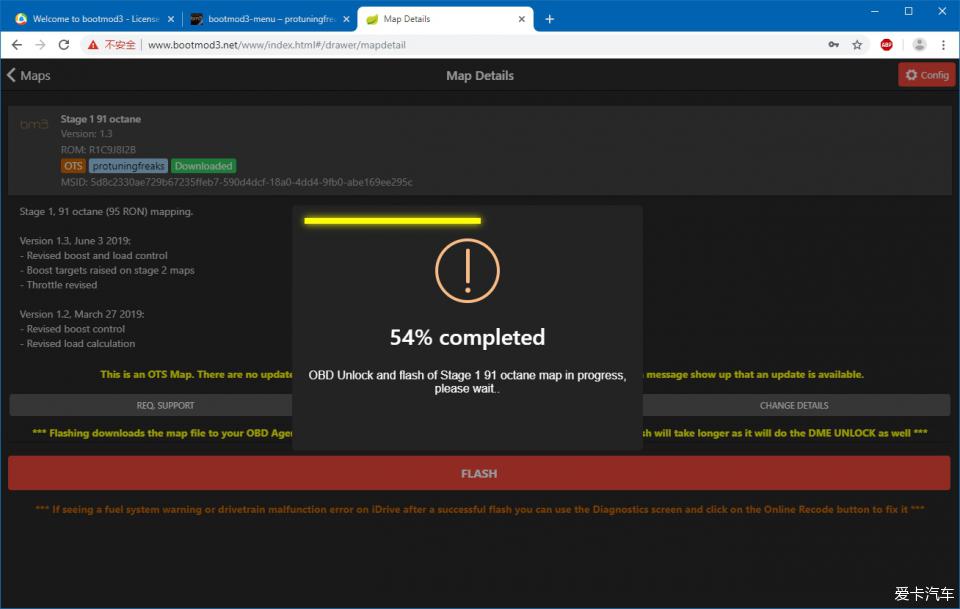Close the bootmod3-menu tab
Screen dimensions: 960x609
pos(346,19)
